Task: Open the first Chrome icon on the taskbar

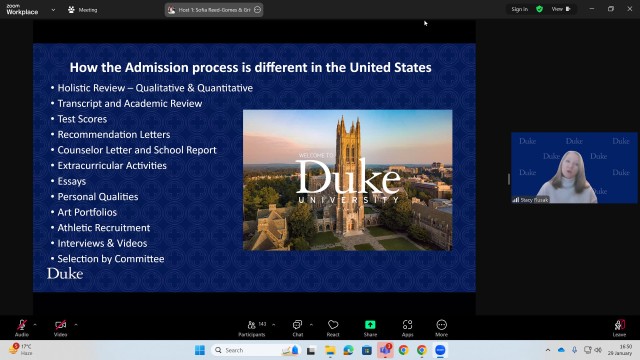Action: click(x=403, y=350)
